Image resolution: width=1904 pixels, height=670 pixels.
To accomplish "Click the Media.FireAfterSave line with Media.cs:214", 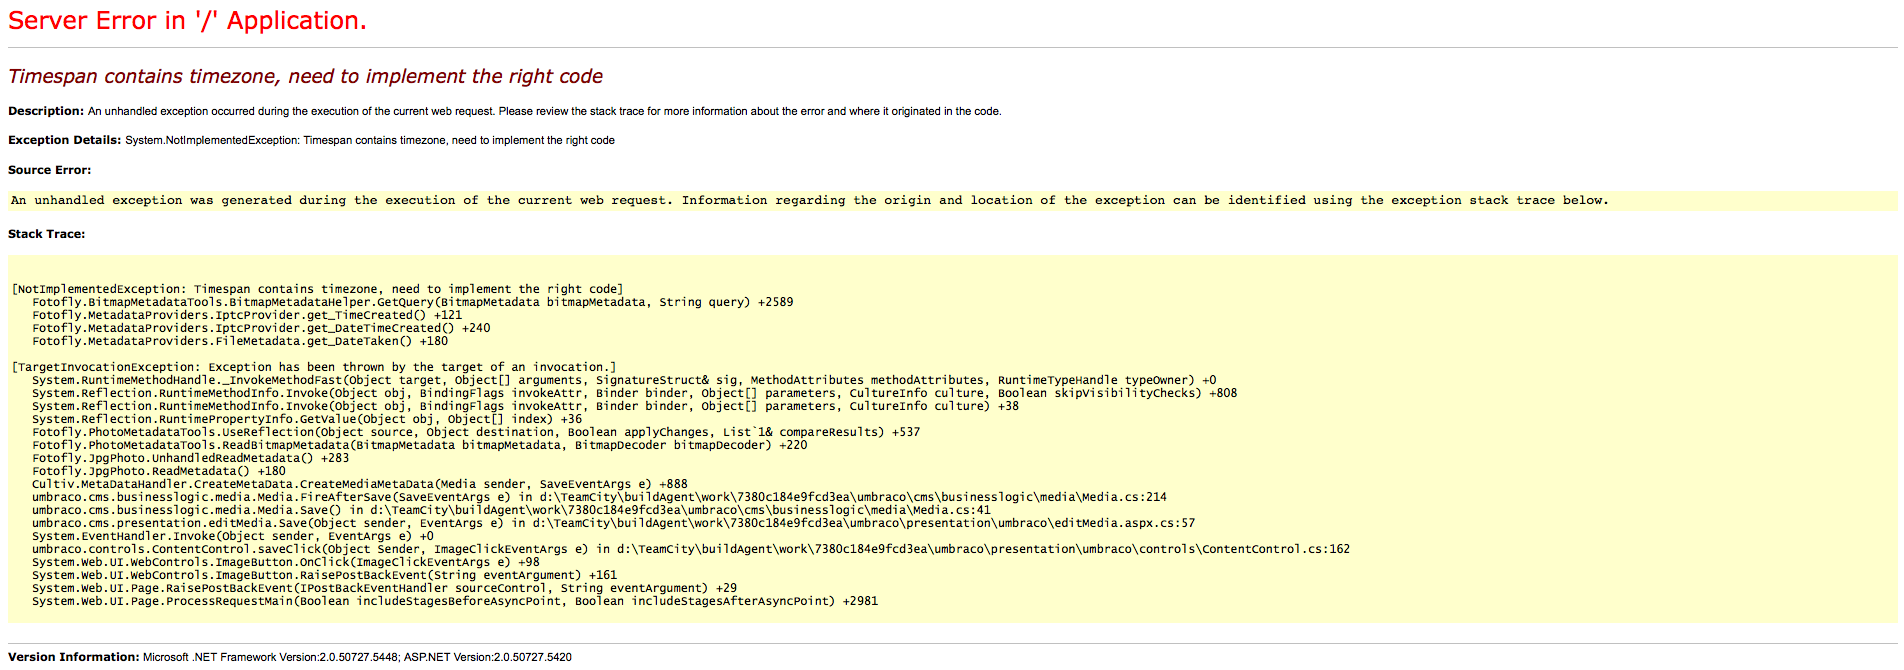I will (598, 497).
